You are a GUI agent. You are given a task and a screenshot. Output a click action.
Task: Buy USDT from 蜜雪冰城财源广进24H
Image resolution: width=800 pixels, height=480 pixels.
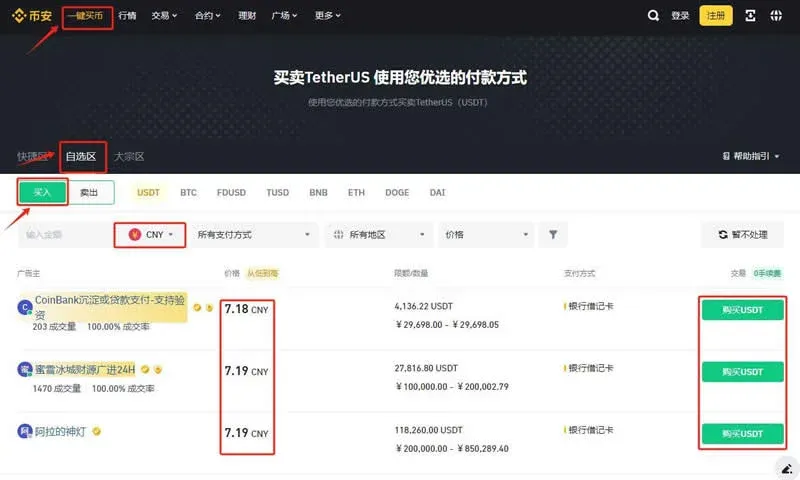click(x=742, y=372)
